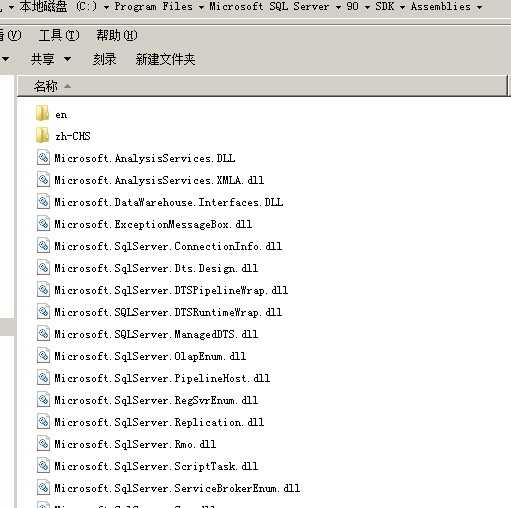The image size is (511, 508).
Task: Click the 新建文件夹 button
Action: click(165, 59)
